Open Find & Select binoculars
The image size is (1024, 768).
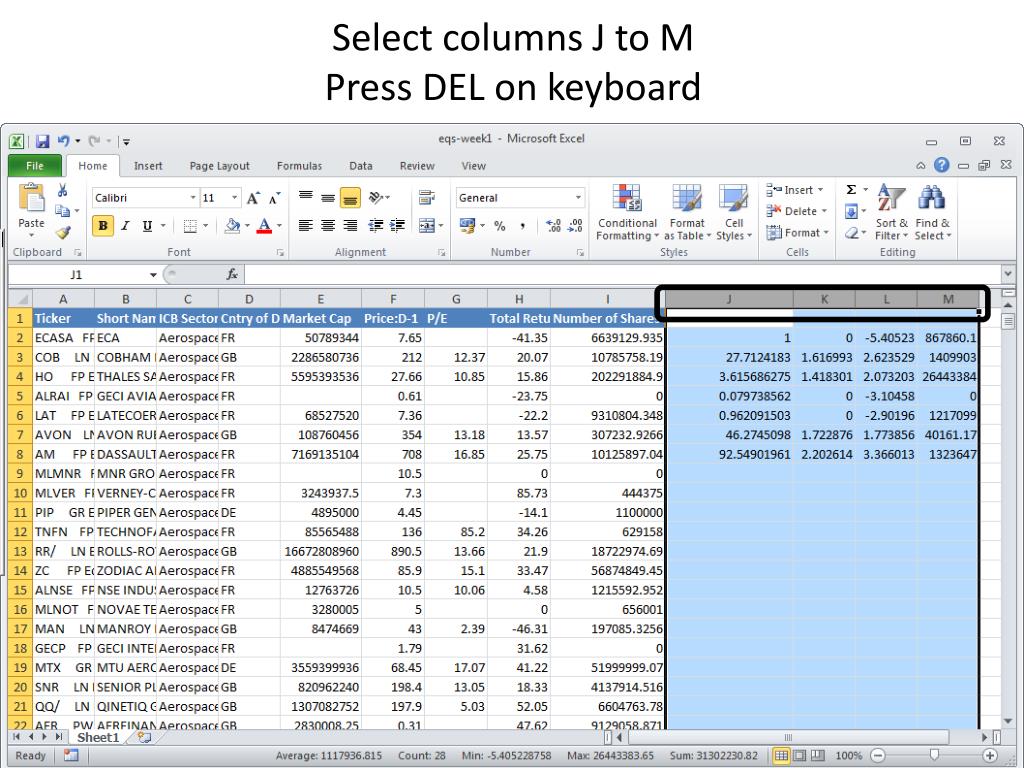click(933, 213)
